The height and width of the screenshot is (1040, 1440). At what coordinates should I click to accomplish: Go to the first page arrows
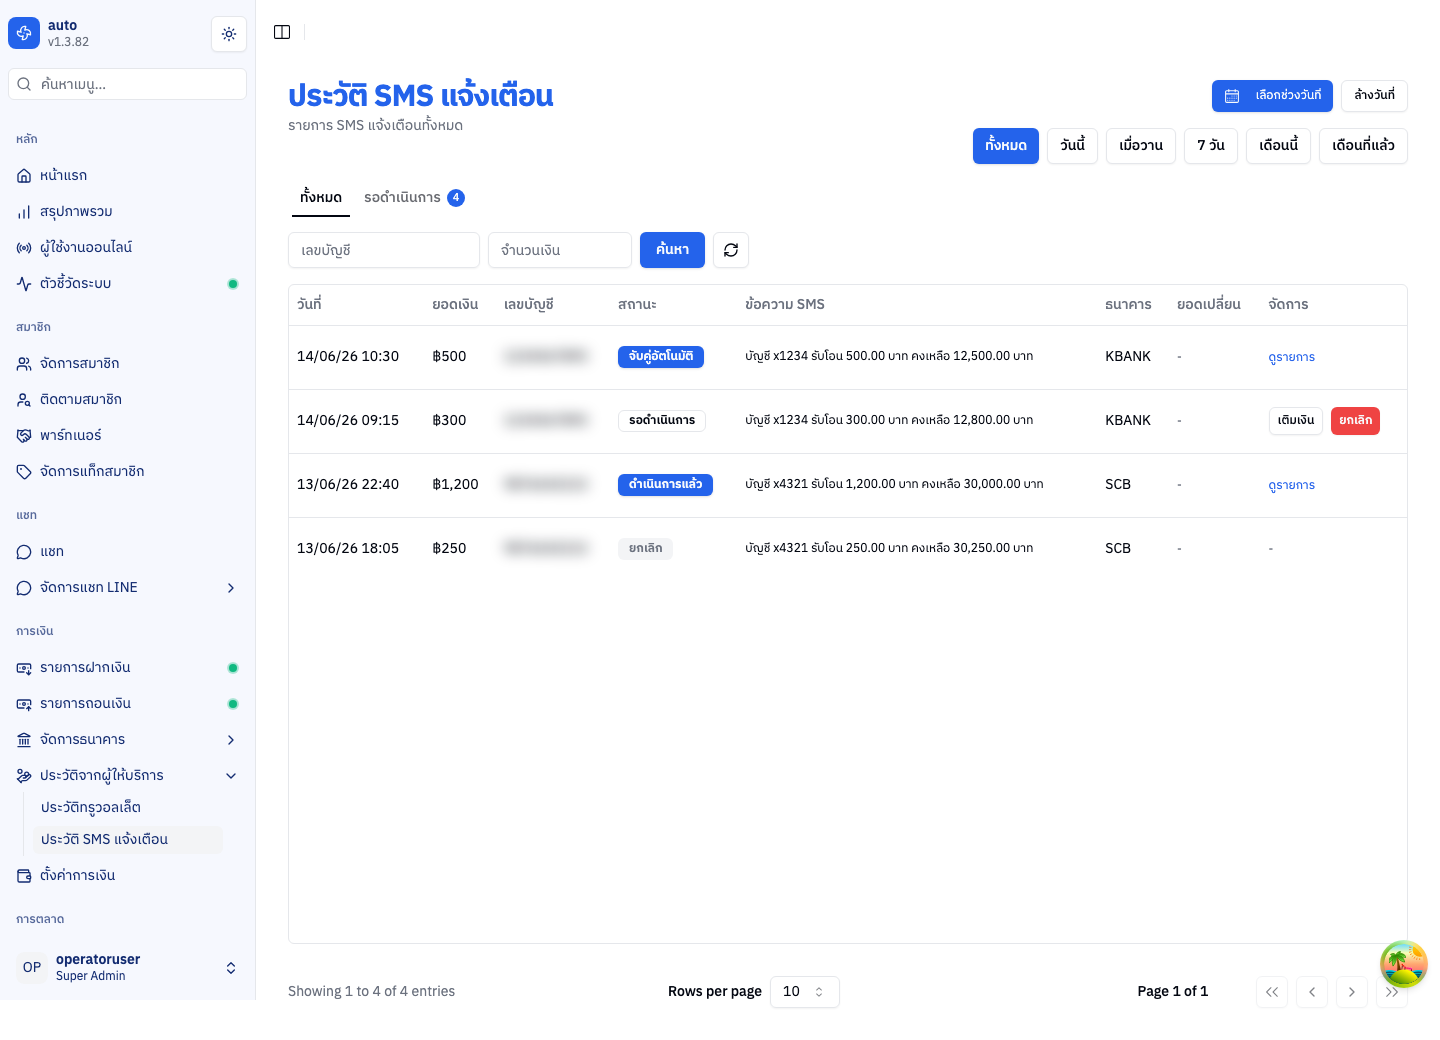click(1272, 992)
